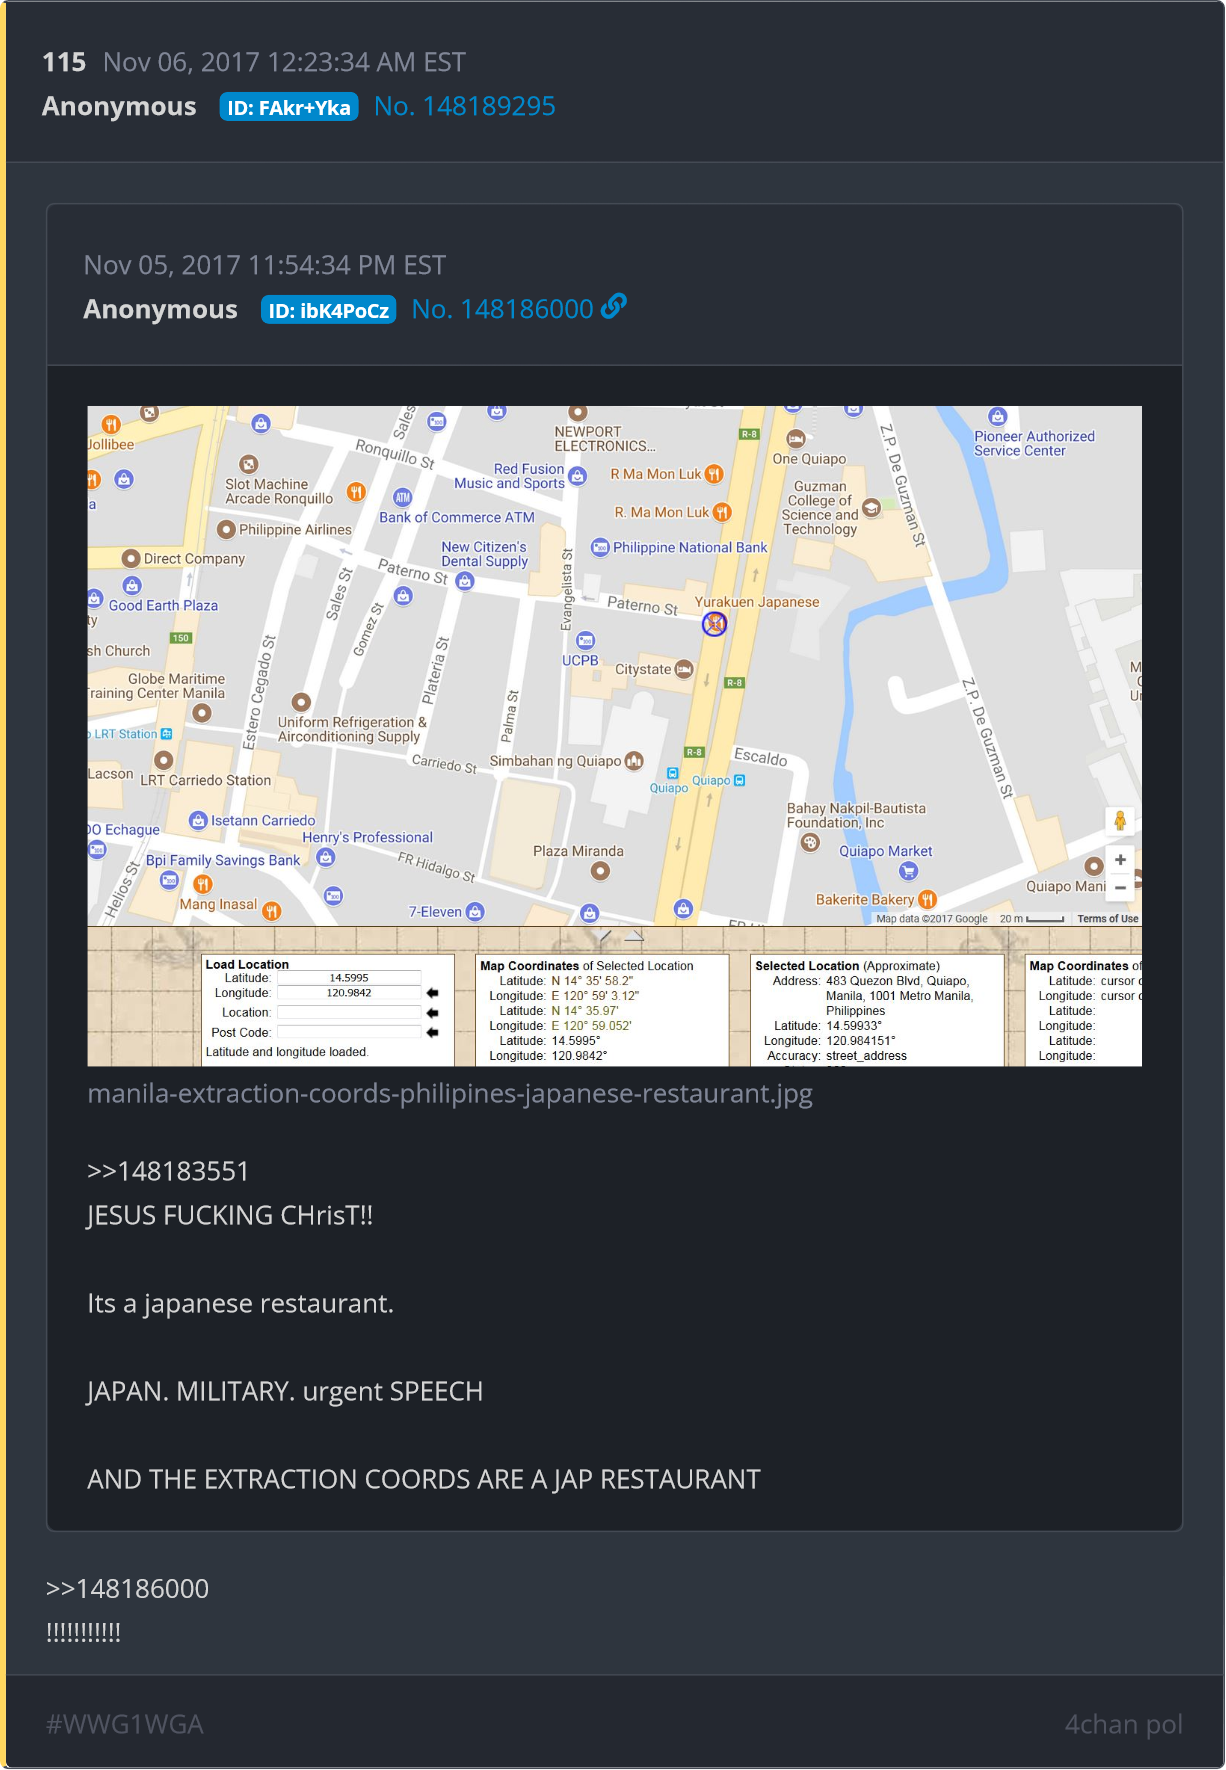The image size is (1226, 1770).
Task: Open the One Quiapo hotel pin
Action: (x=796, y=438)
